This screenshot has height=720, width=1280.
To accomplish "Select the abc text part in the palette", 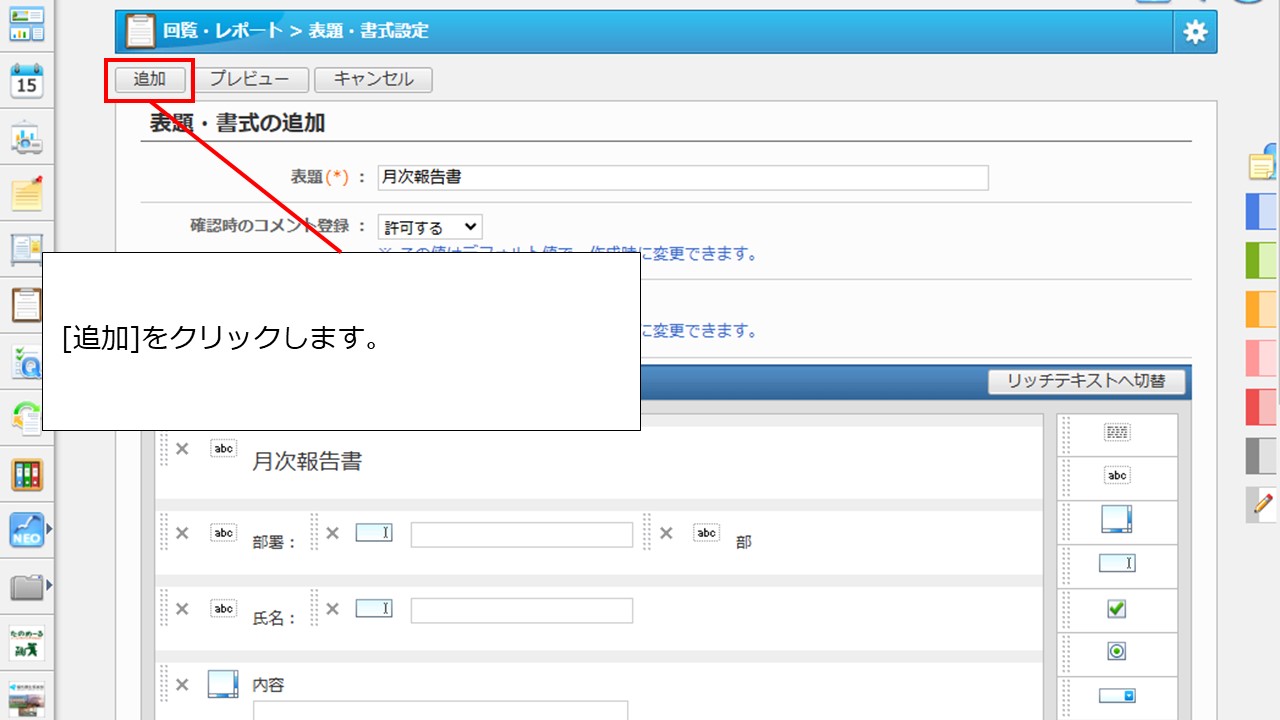I will click(x=1117, y=476).
